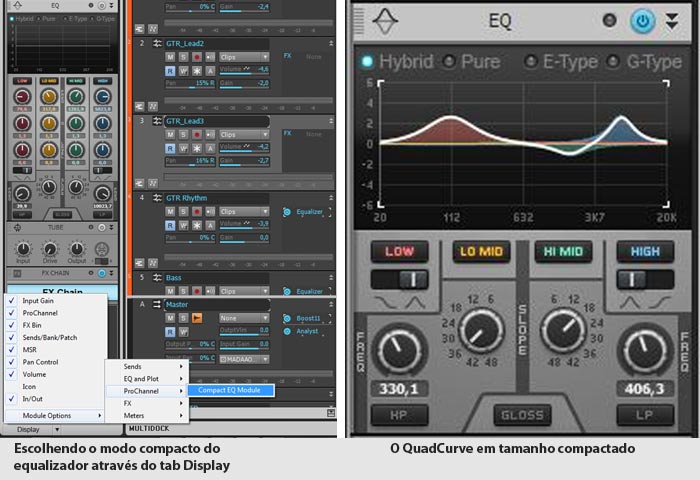The width and height of the screenshot is (700, 480).
Task: Open Clips dropdown on GTR_Lead3 track
Action: [x=244, y=134]
